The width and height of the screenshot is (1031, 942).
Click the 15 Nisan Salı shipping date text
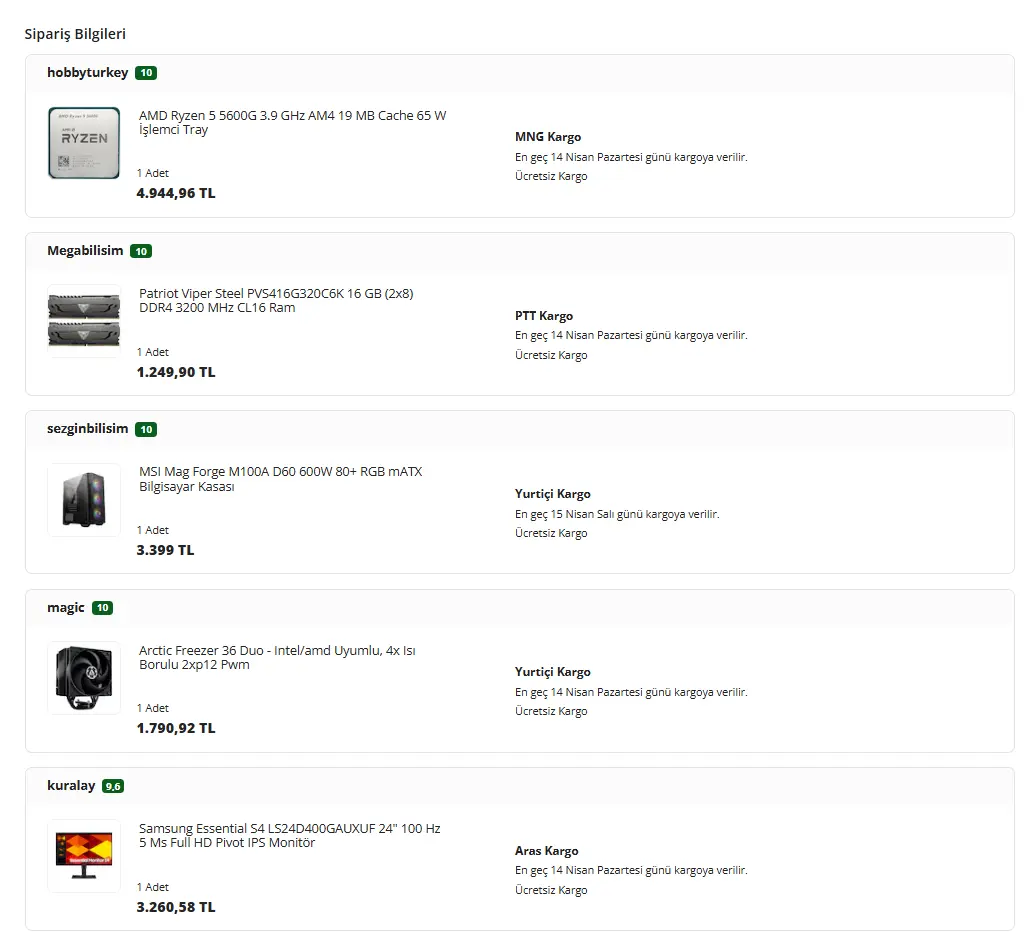[617, 514]
